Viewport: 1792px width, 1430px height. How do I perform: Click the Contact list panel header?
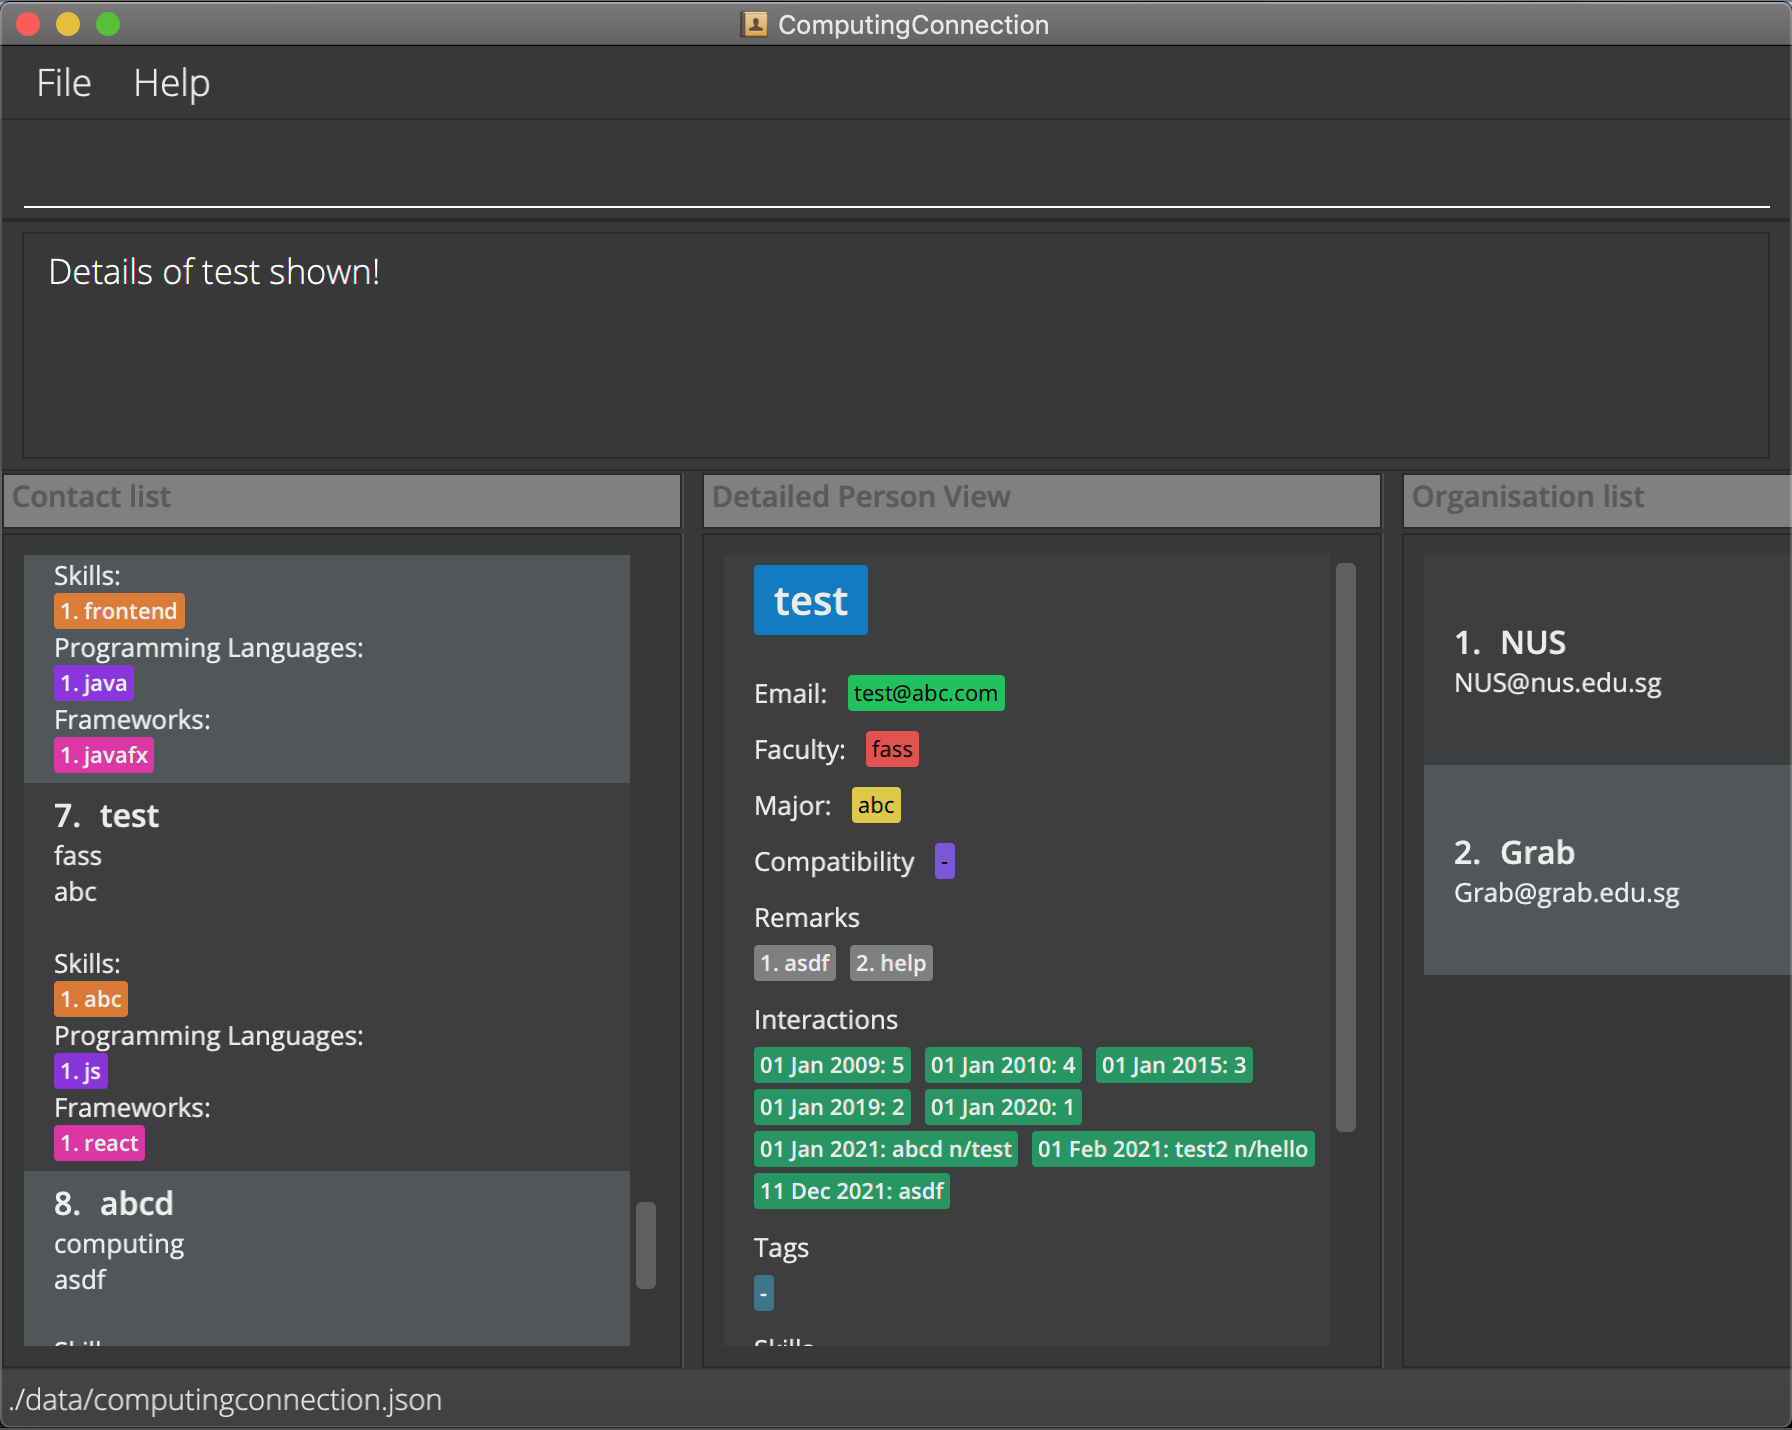(x=342, y=499)
